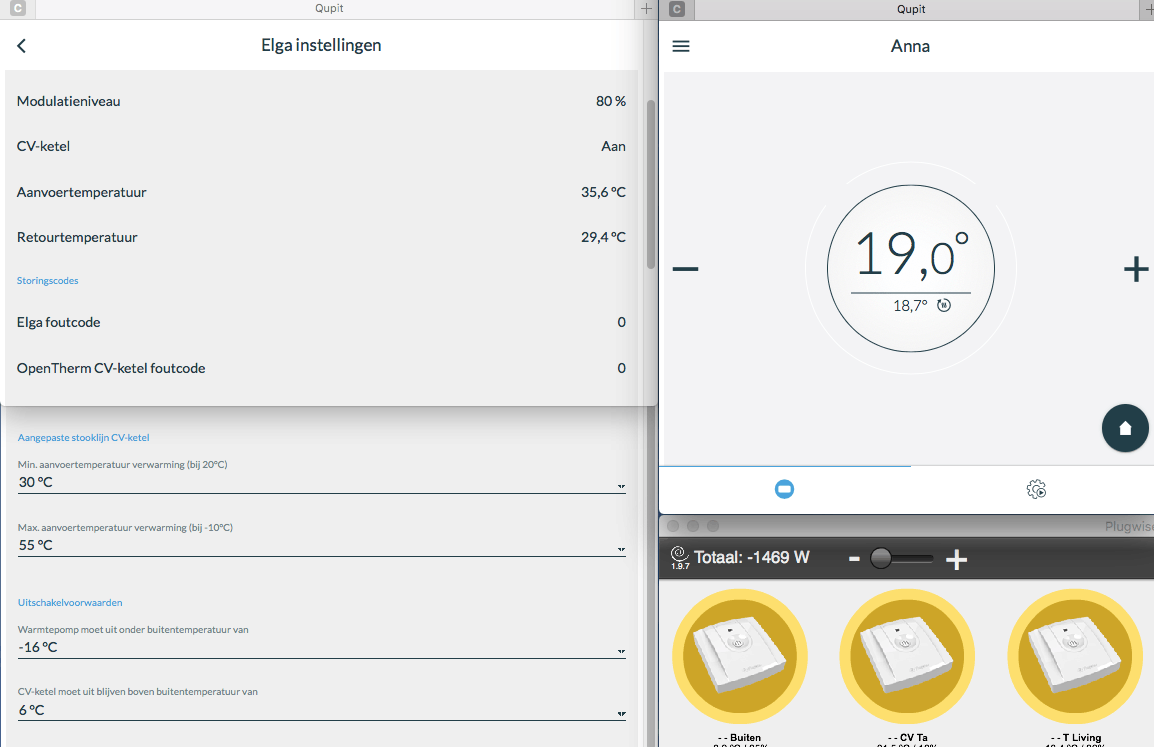Open Warmtepomp uit dropdown showing -16 °C
The image size is (1154, 747).
coord(322,648)
